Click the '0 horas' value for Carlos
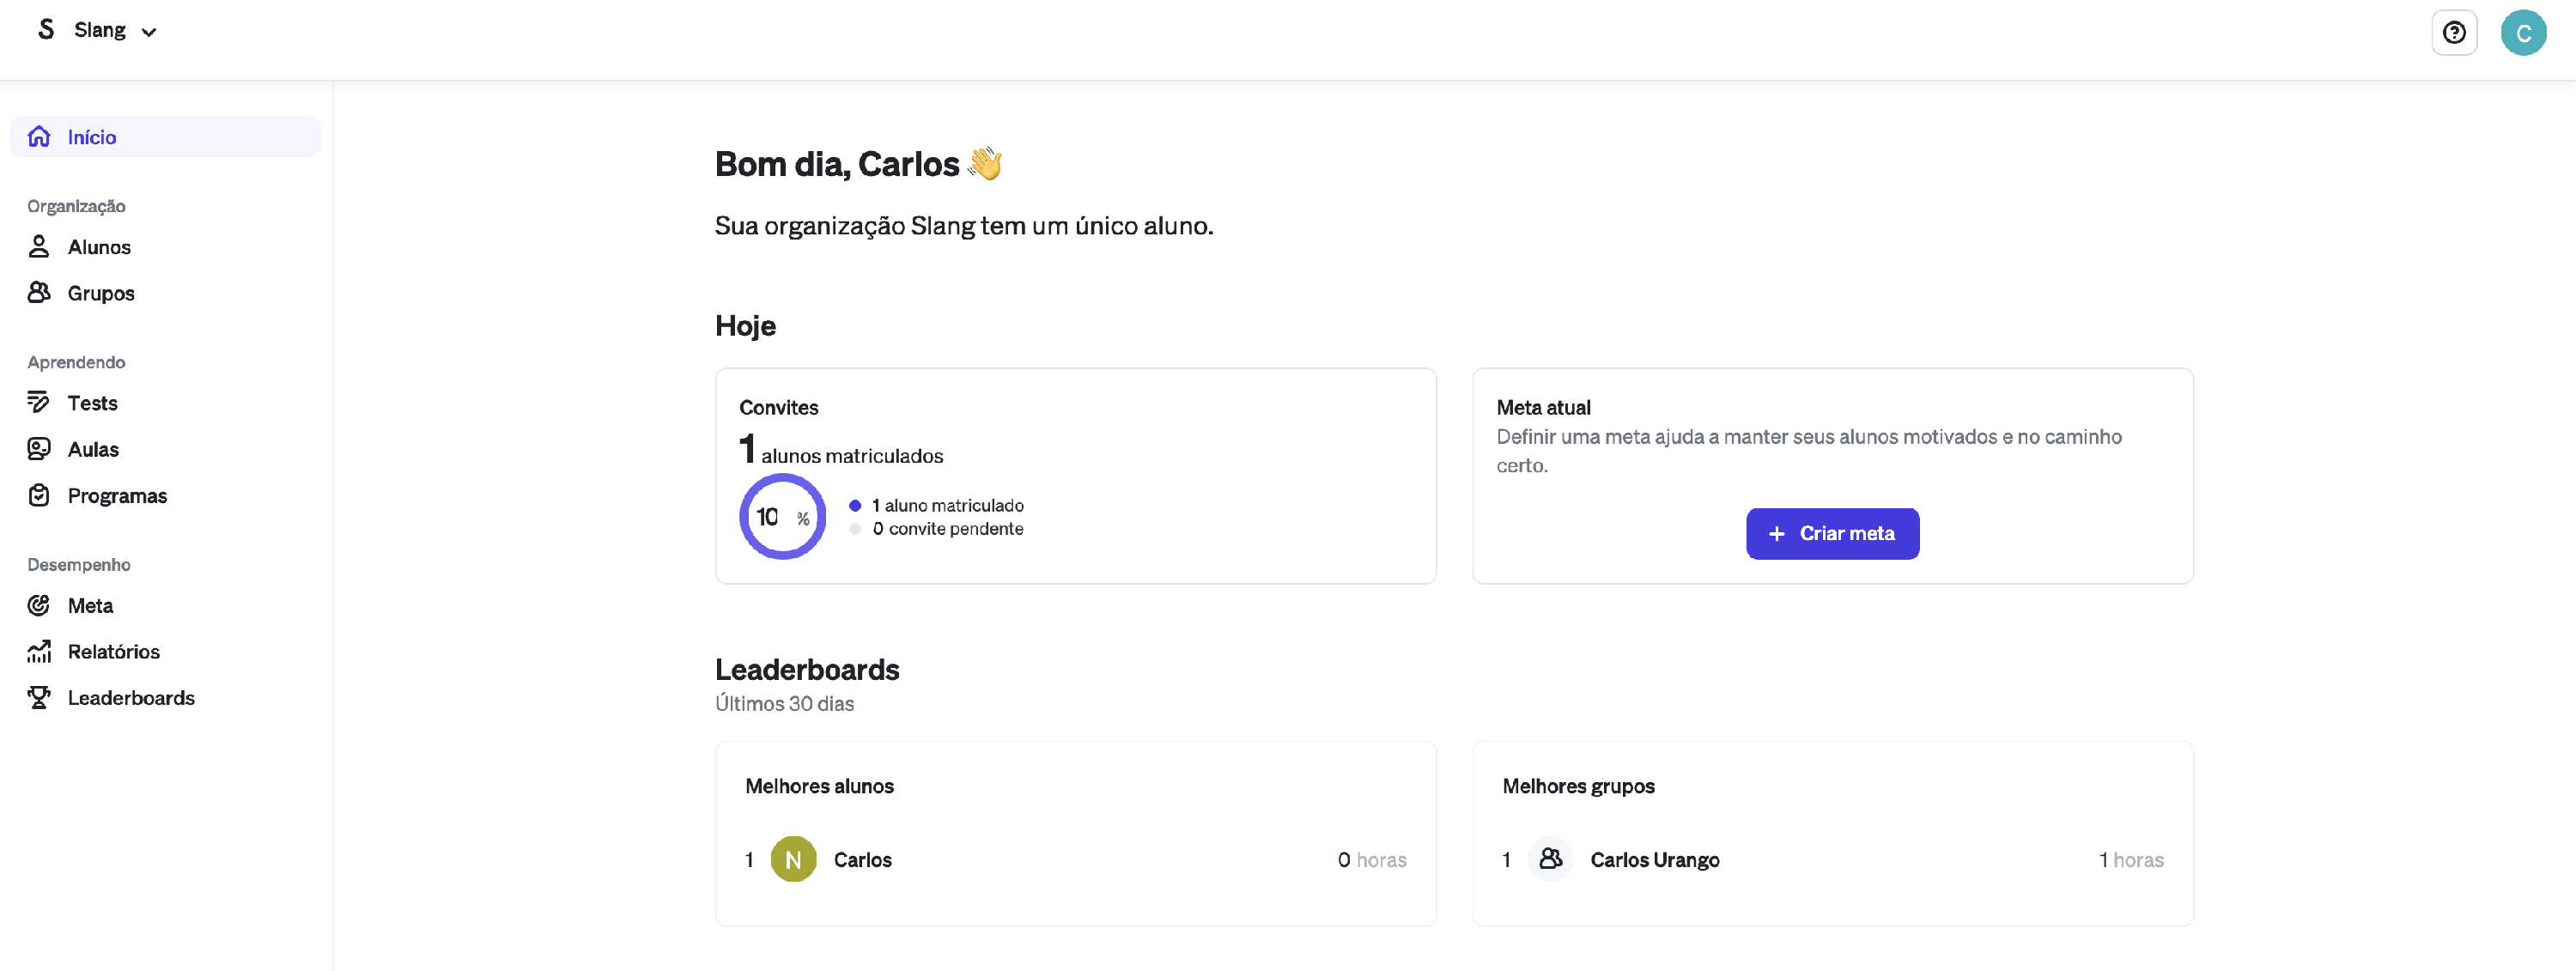Screen dimensions: 2576x971 coord(1371,860)
